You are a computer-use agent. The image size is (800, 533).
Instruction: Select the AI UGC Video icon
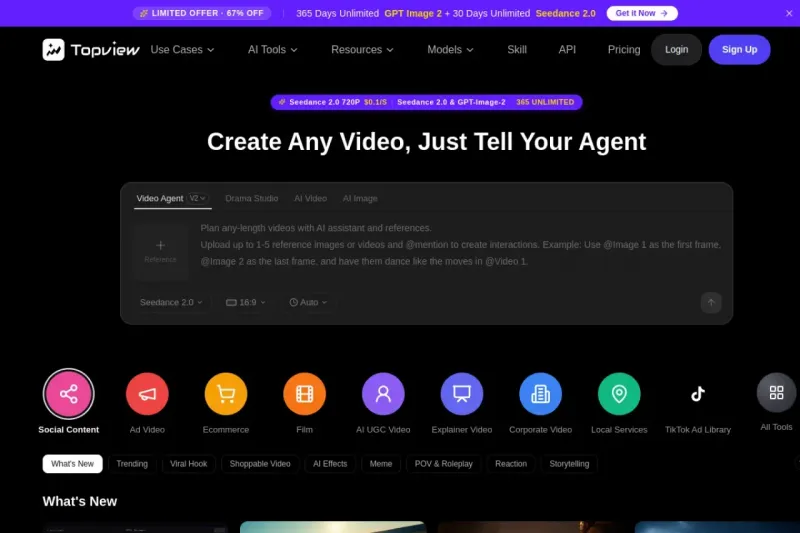point(383,394)
